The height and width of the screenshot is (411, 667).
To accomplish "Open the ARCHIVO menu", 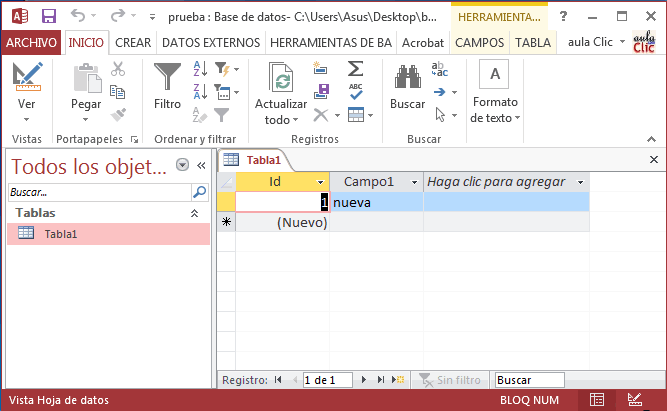I will [32, 42].
